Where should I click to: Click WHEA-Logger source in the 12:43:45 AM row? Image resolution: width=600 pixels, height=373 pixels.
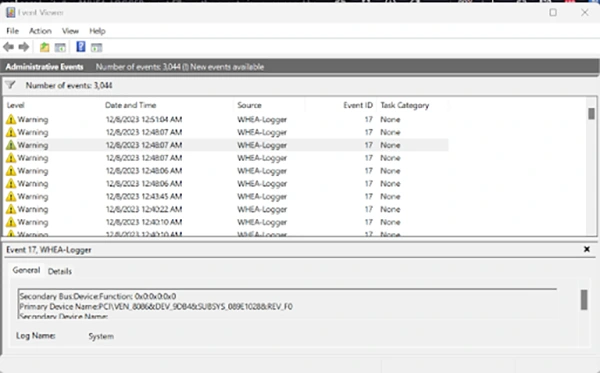coord(262,196)
